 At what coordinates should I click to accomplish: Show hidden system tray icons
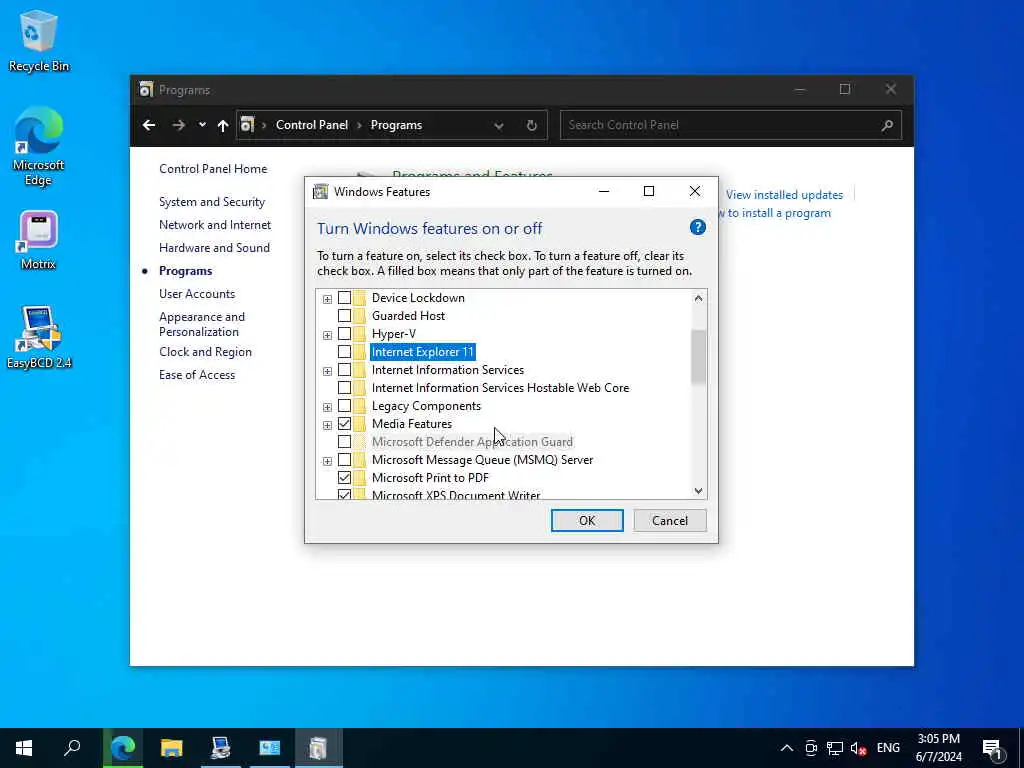click(x=787, y=748)
